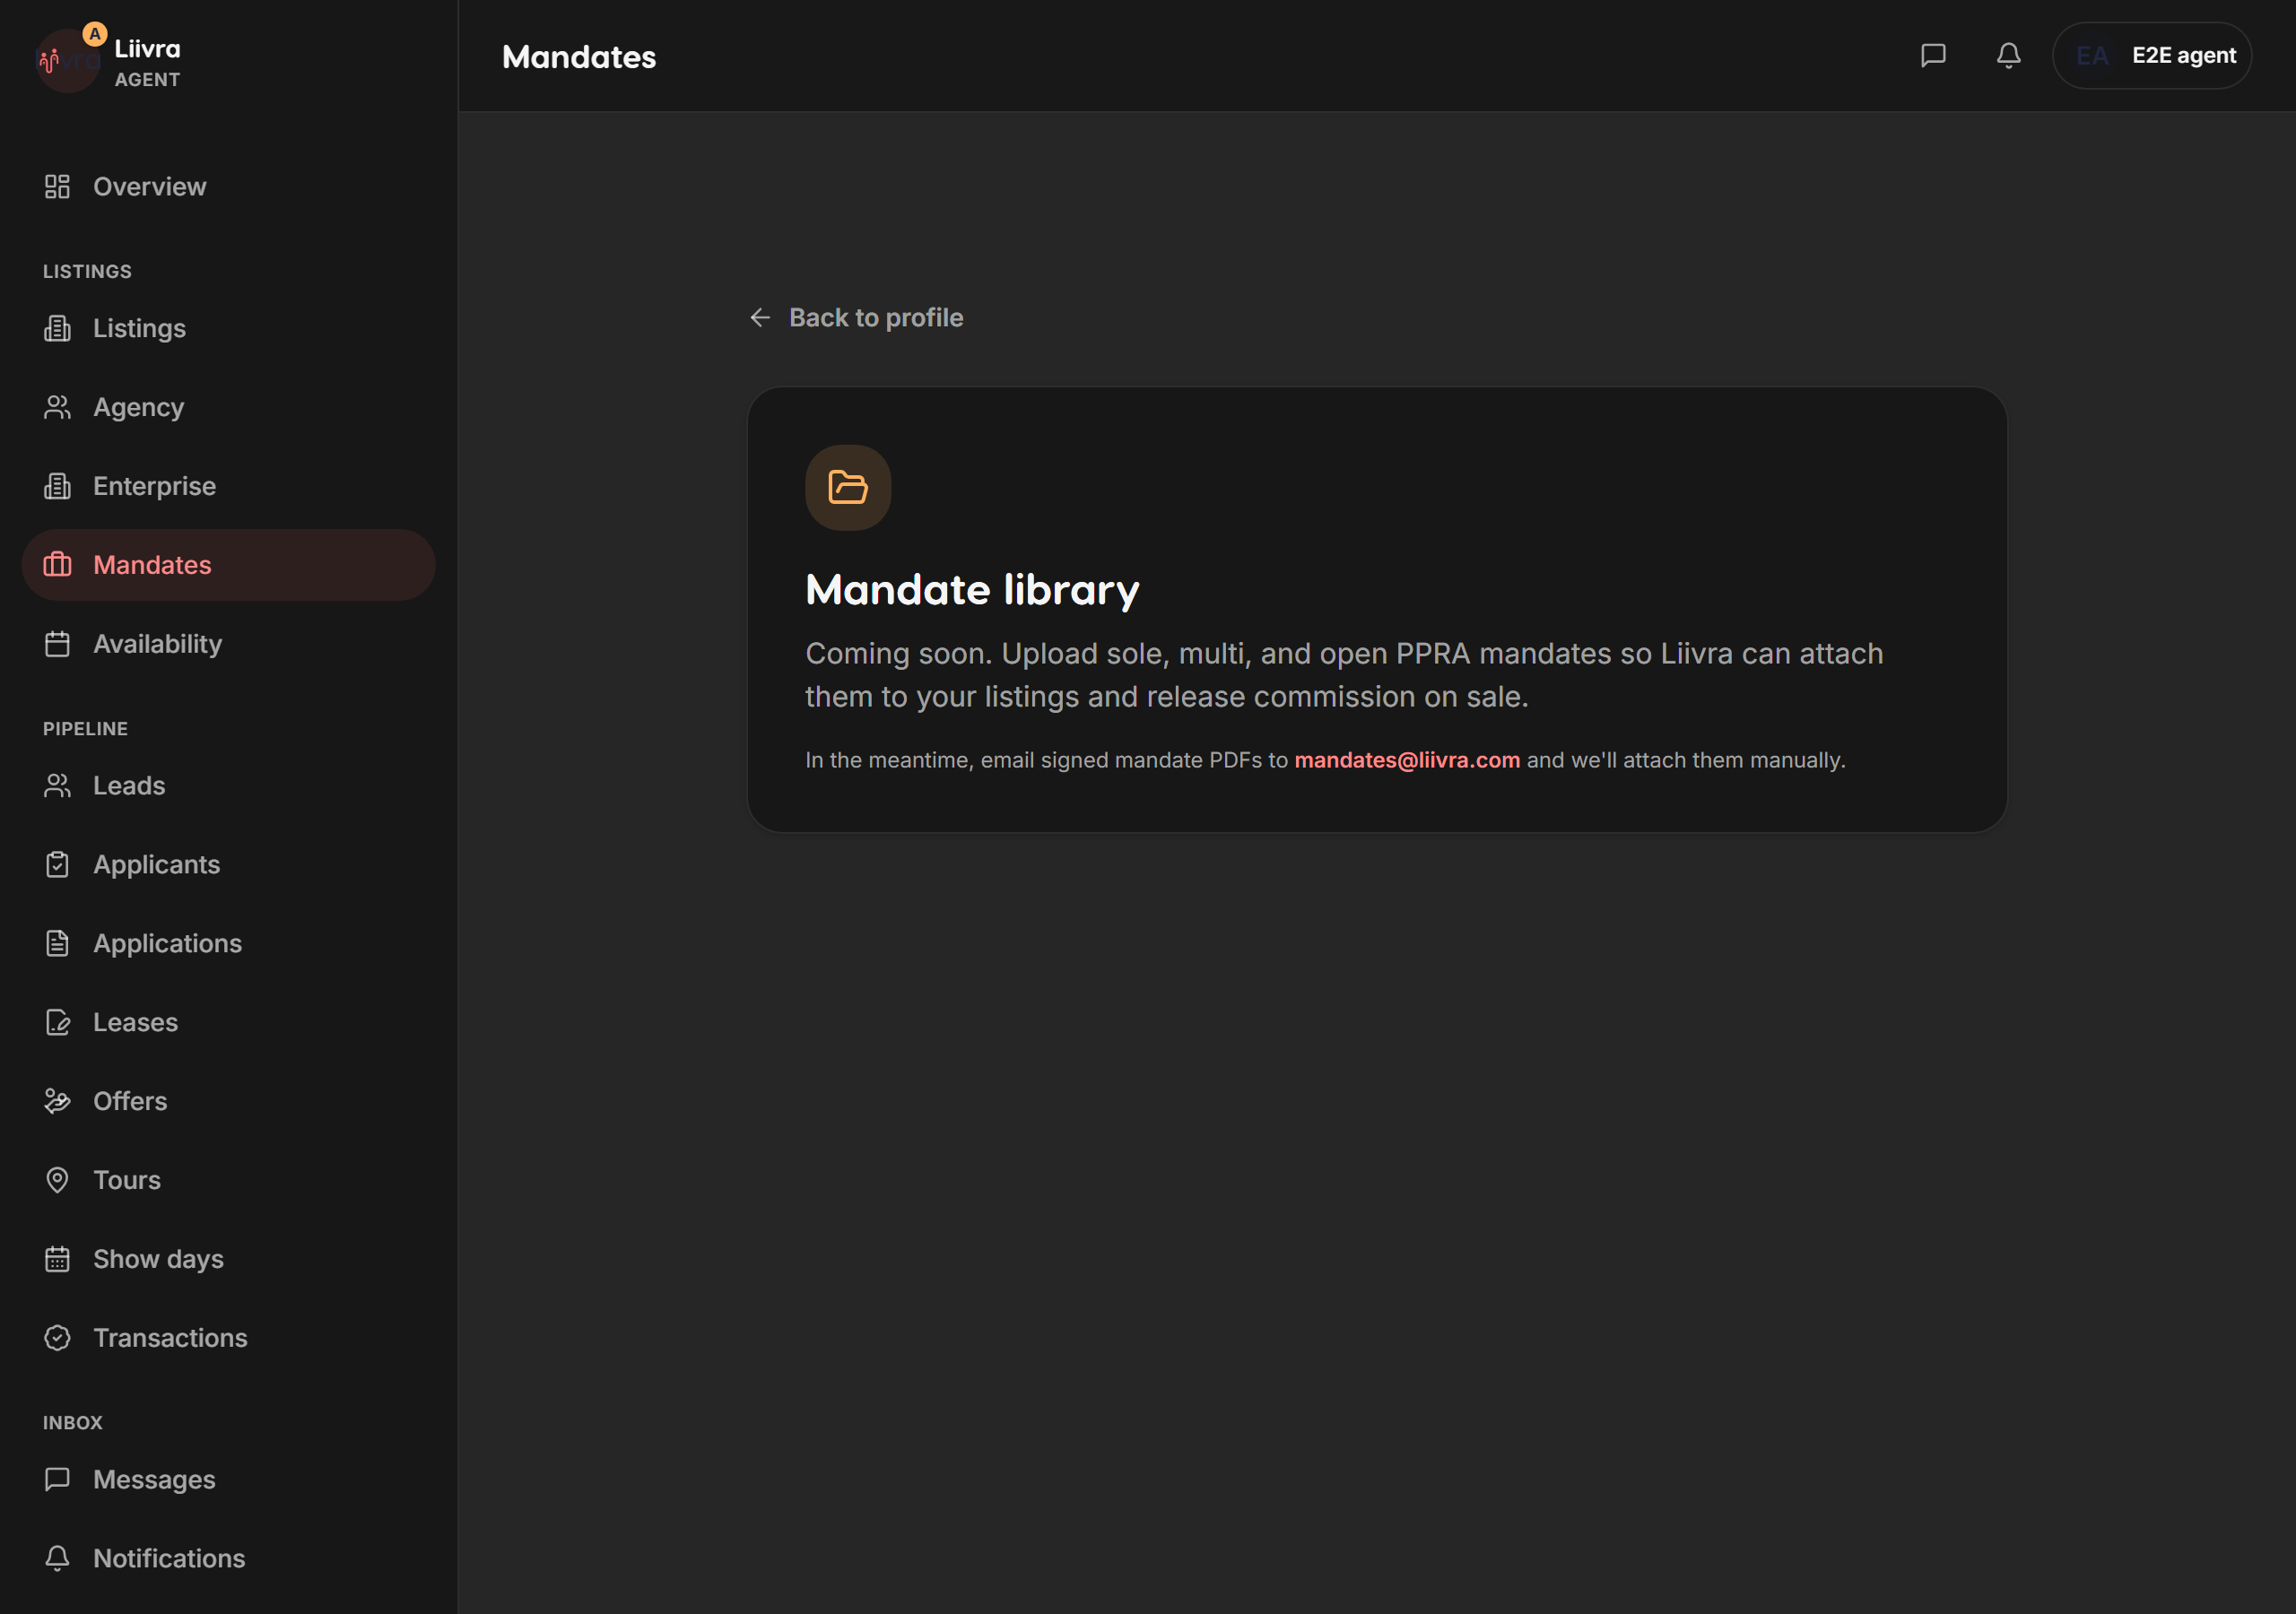Click the mandates@liivra.com email link

(x=1407, y=761)
